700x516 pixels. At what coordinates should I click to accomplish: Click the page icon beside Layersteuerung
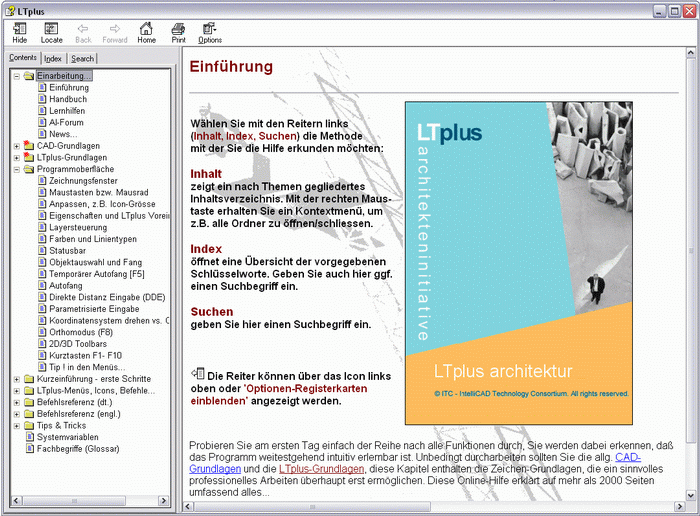pos(42,227)
